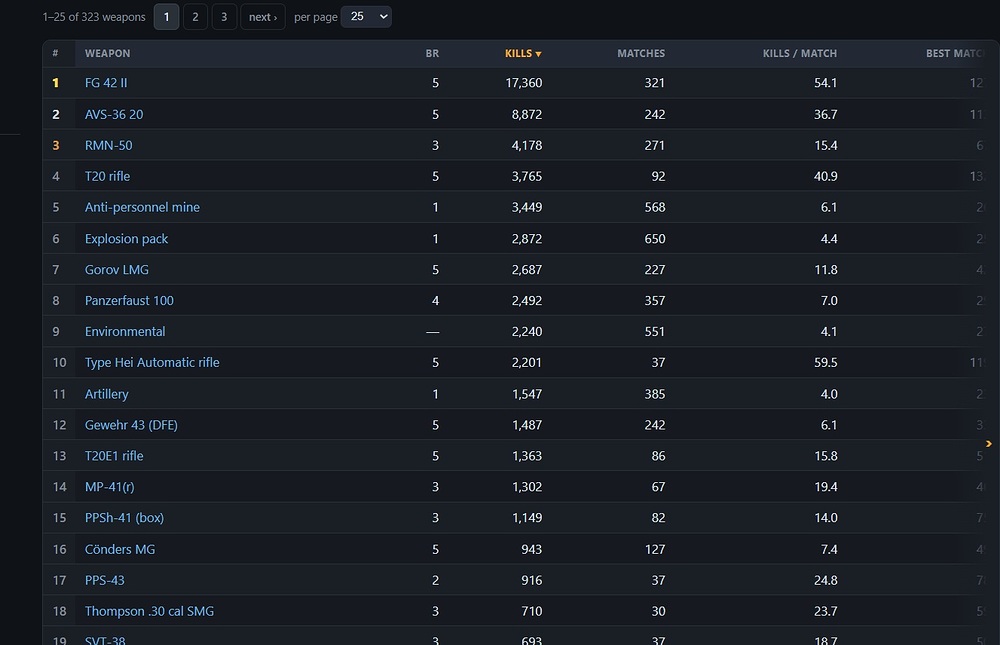
Task: Click kills per match 54.1 for FG 42 II
Action: coord(826,83)
